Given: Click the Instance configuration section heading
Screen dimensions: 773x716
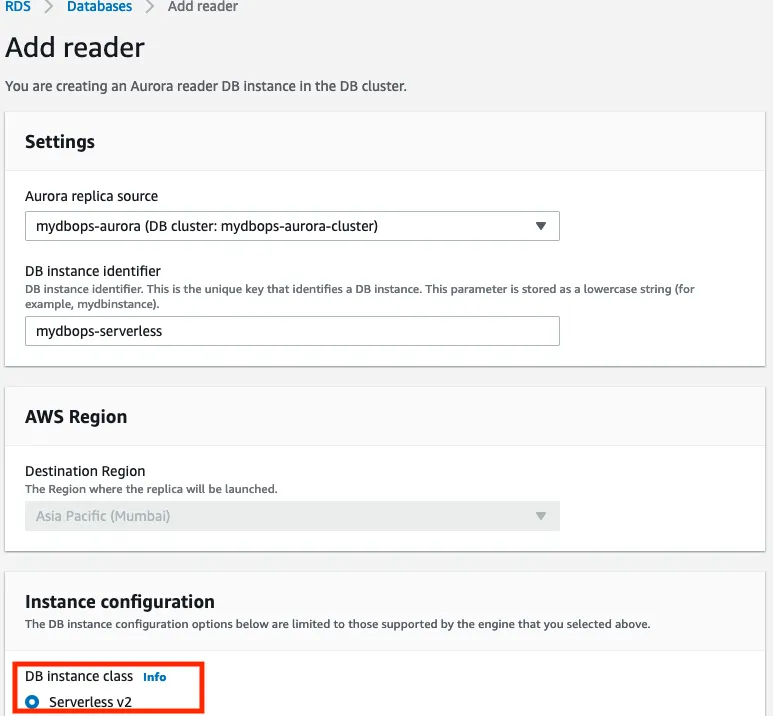Looking at the screenshot, I should point(120,602).
